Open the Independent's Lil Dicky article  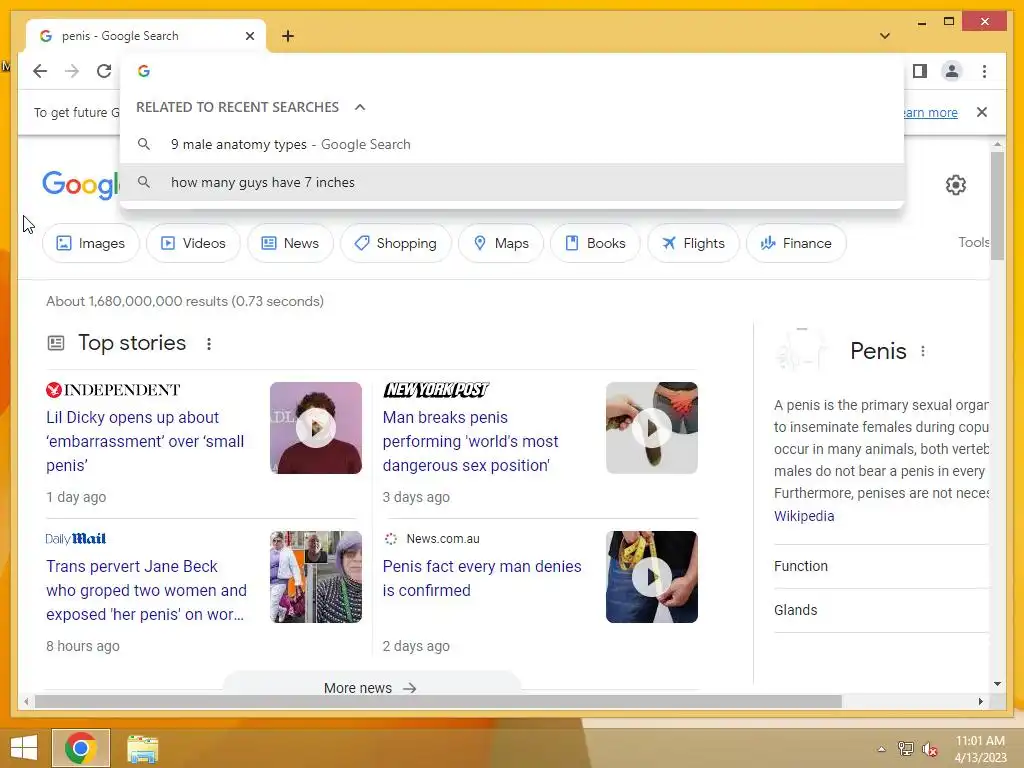145,441
